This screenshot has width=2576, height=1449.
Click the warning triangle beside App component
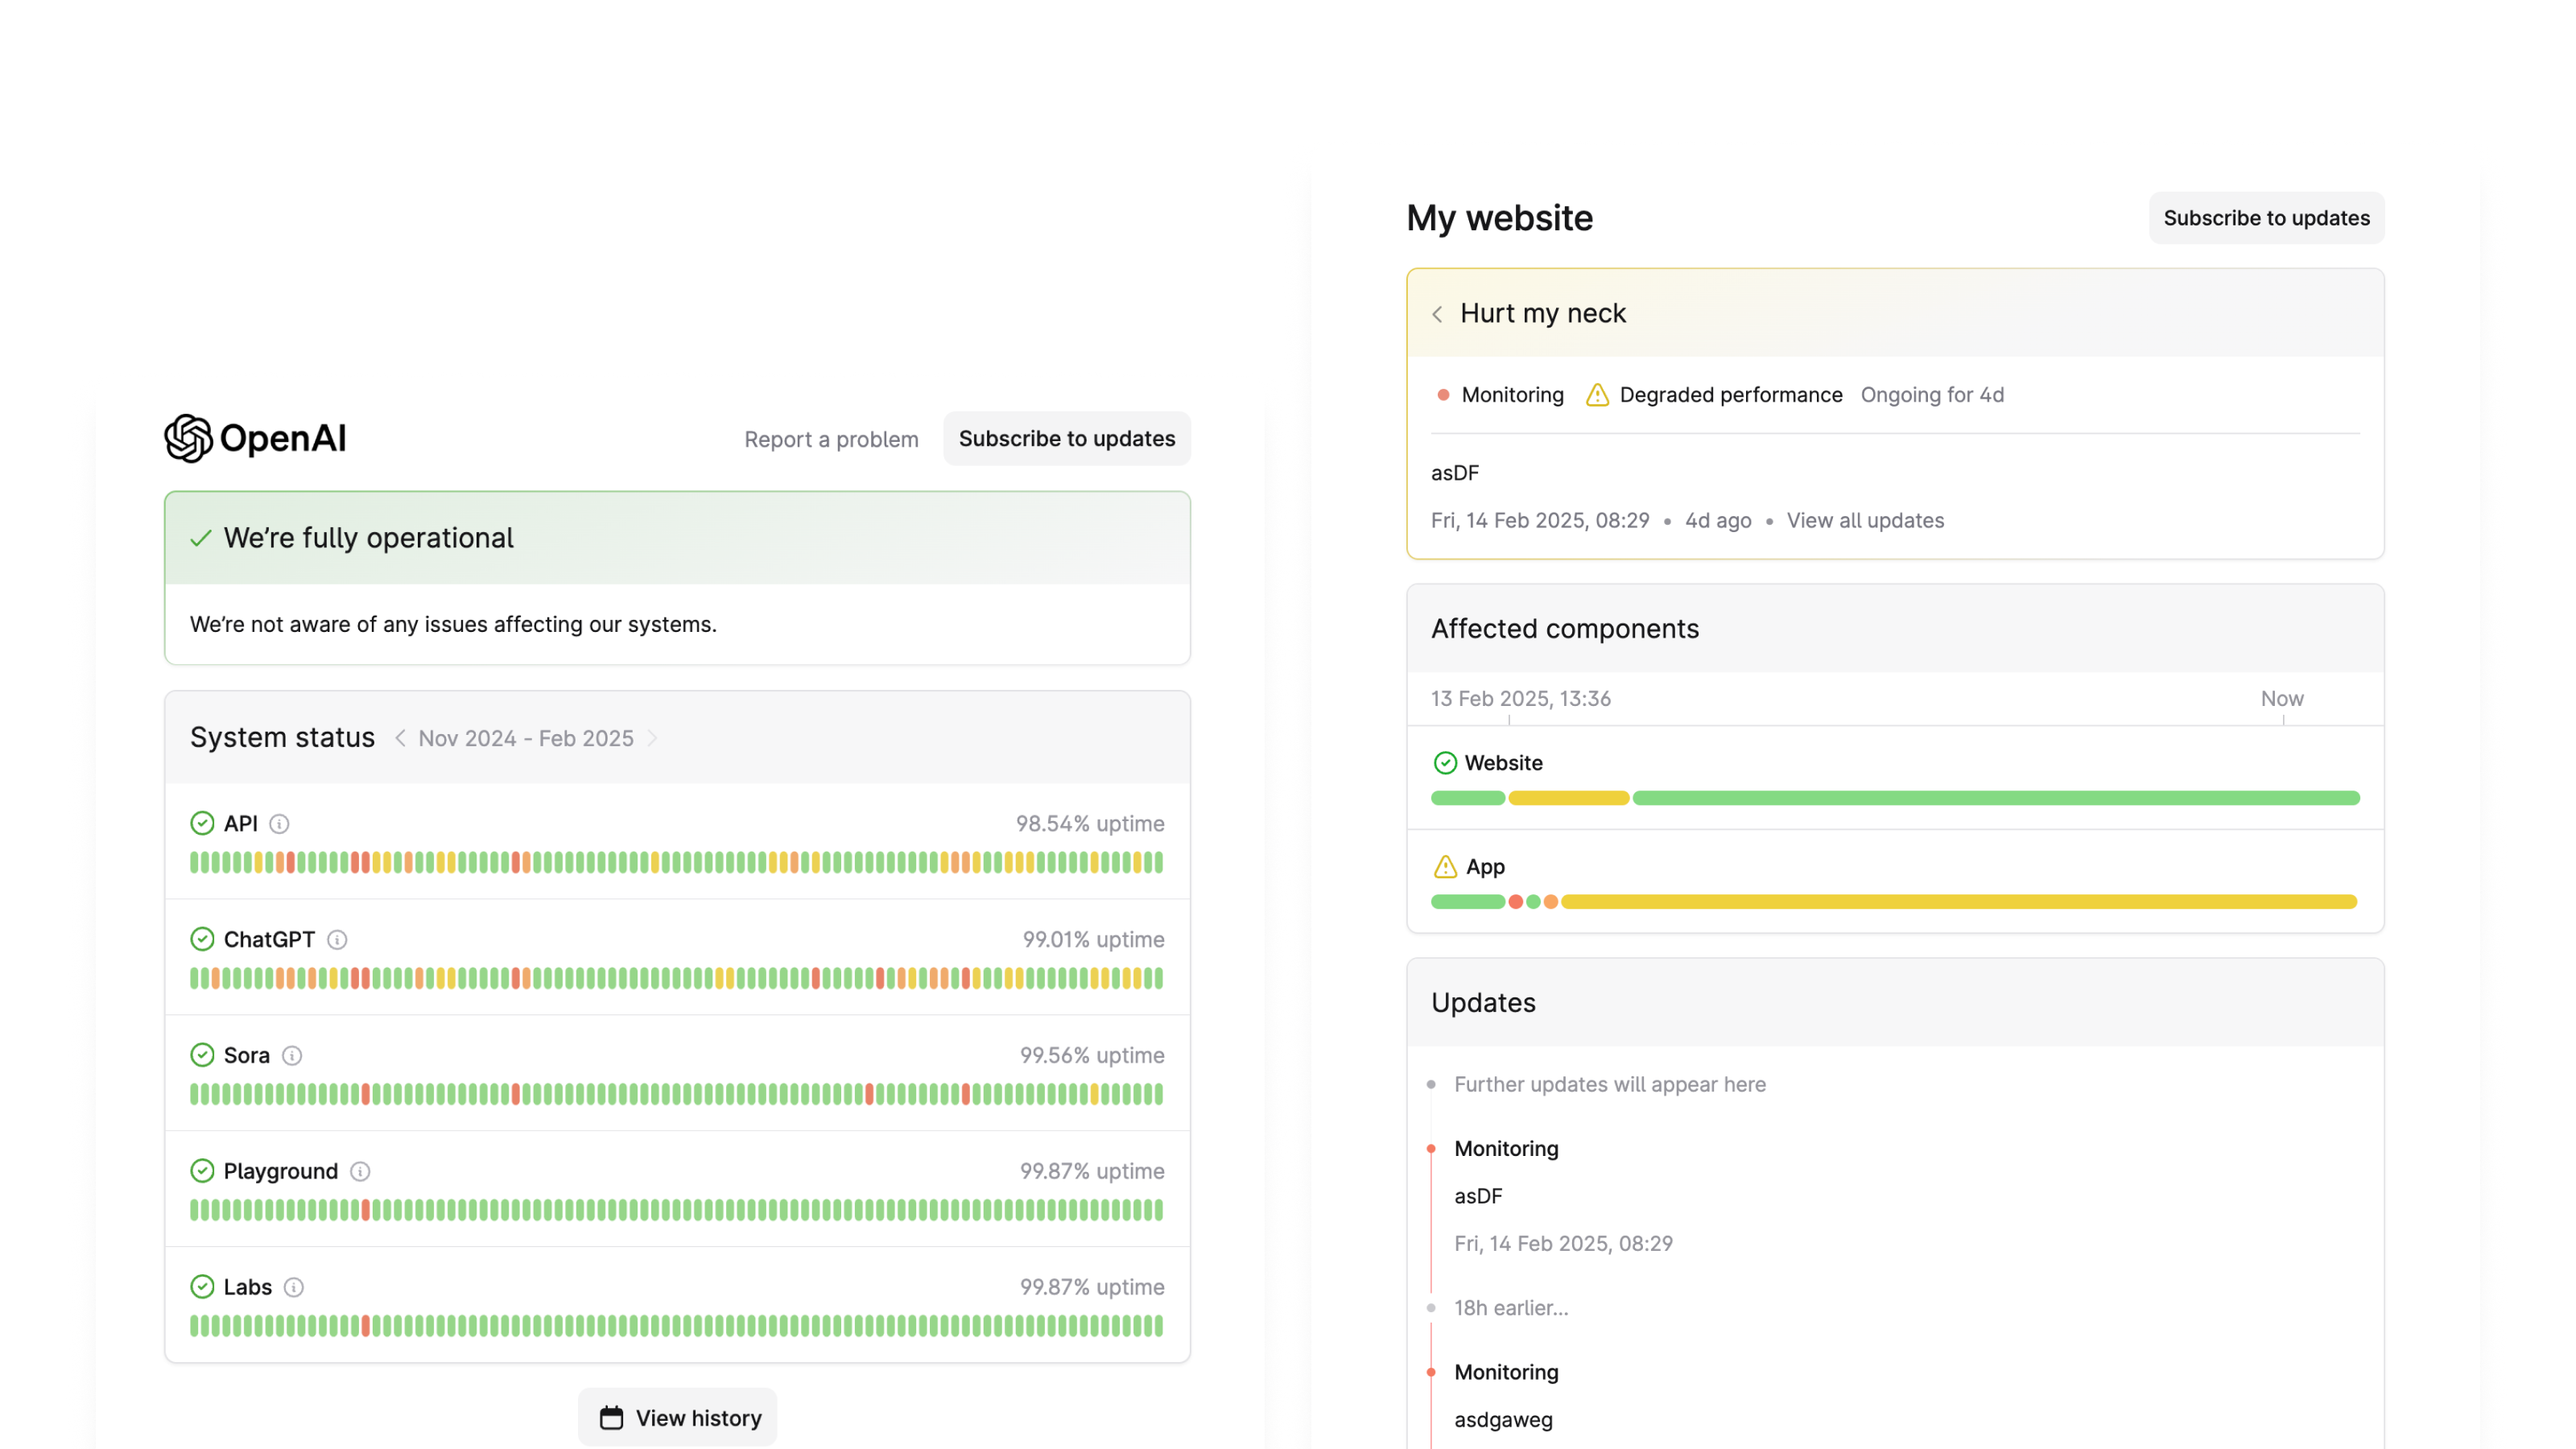click(1444, 866)
